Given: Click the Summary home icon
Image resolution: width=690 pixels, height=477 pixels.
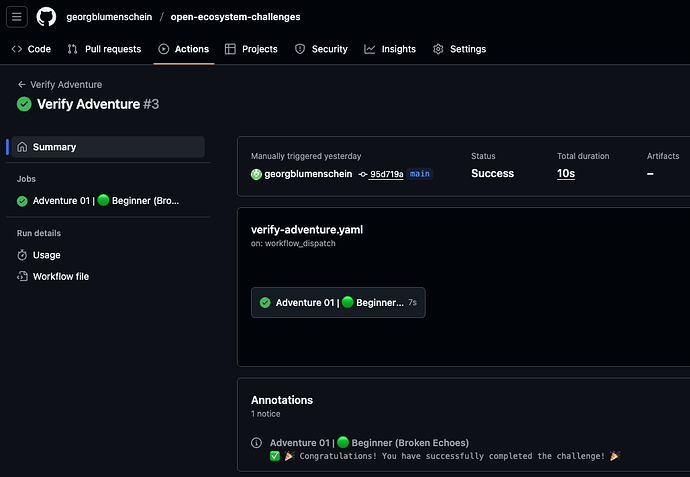Looking at the screenshot, I should (x=22, y=147).
